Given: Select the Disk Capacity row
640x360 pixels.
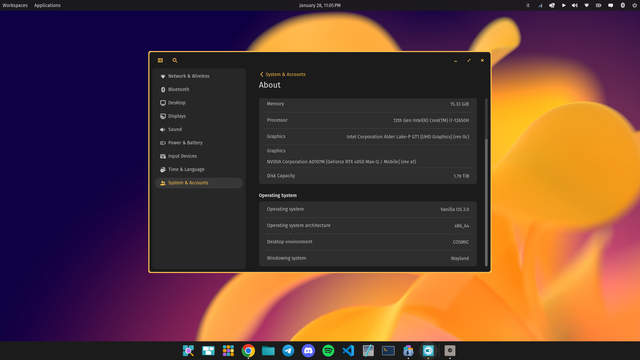Looking at the screenshot, I should (x=368, y=176).
